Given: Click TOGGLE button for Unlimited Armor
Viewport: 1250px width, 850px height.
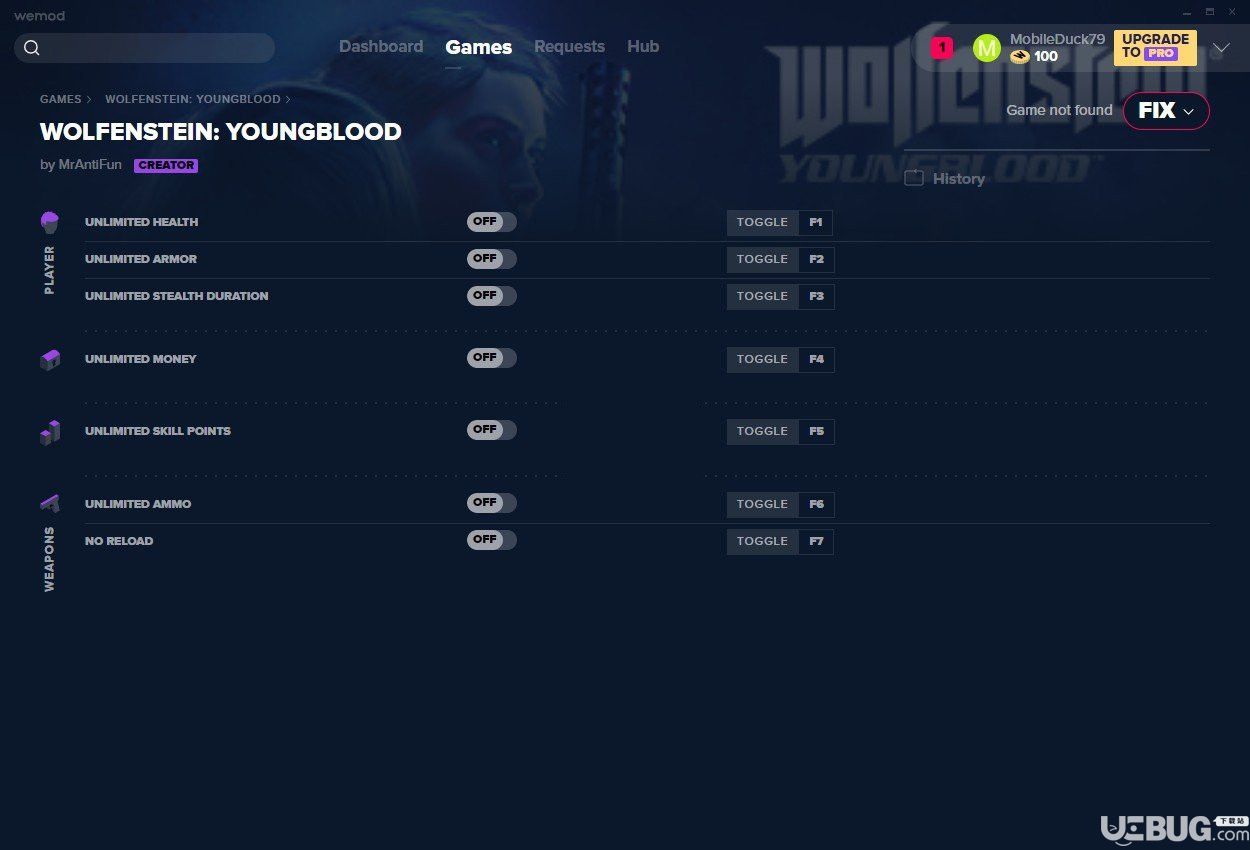Looking at the screenshot, I should click(763, 259).
